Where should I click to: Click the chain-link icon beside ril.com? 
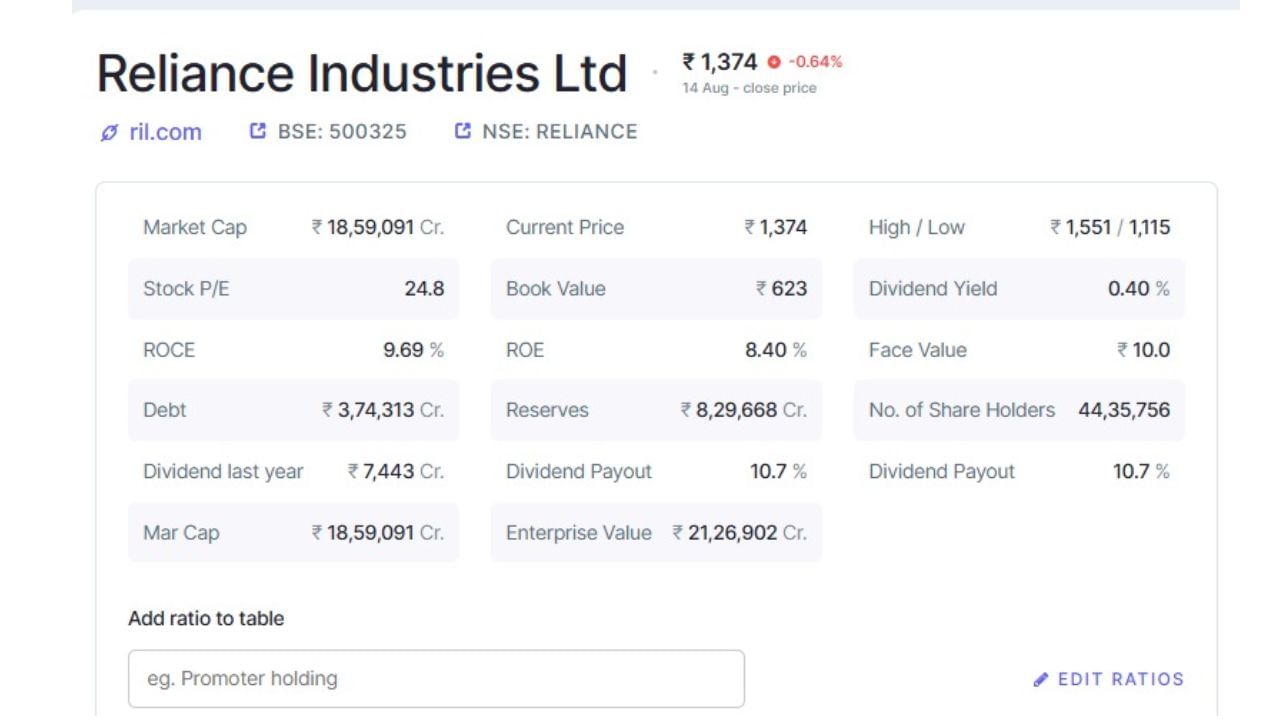(x=109, y=132)
